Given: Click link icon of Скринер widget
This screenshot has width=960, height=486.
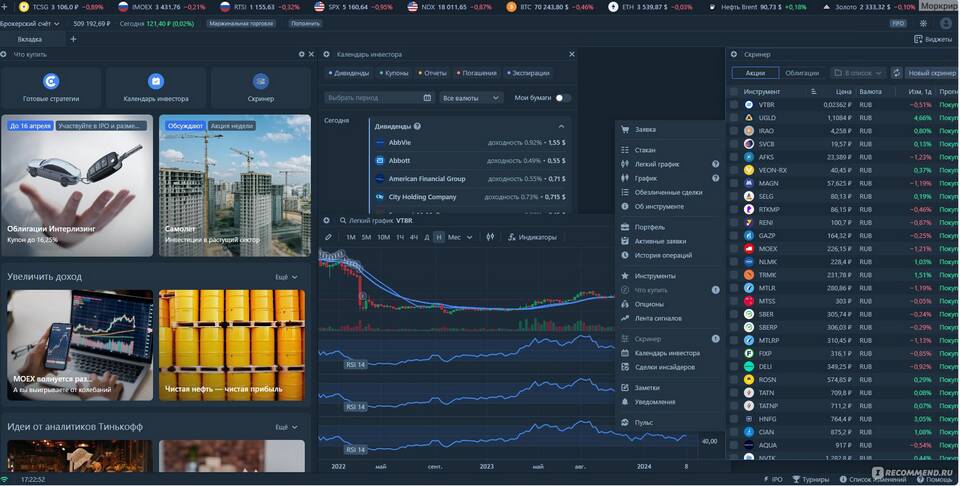Looking at the screenshot, I should pyautogui.click(x=733, y=54).
